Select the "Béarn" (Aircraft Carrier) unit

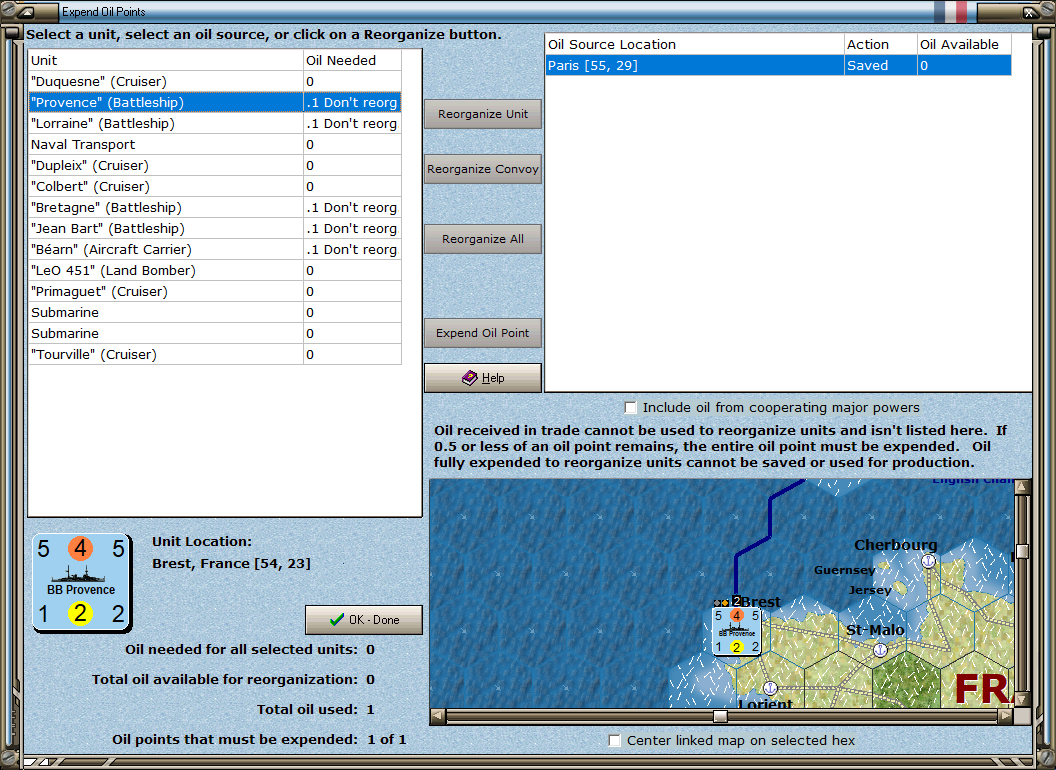point(215,249)
